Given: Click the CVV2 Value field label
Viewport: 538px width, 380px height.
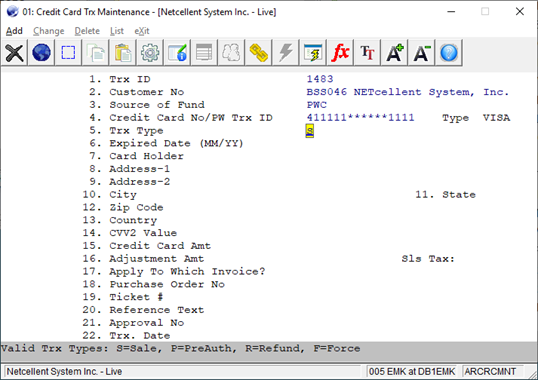Looking at the screenshot, I should pyautogui.click(x=143, y=233).
